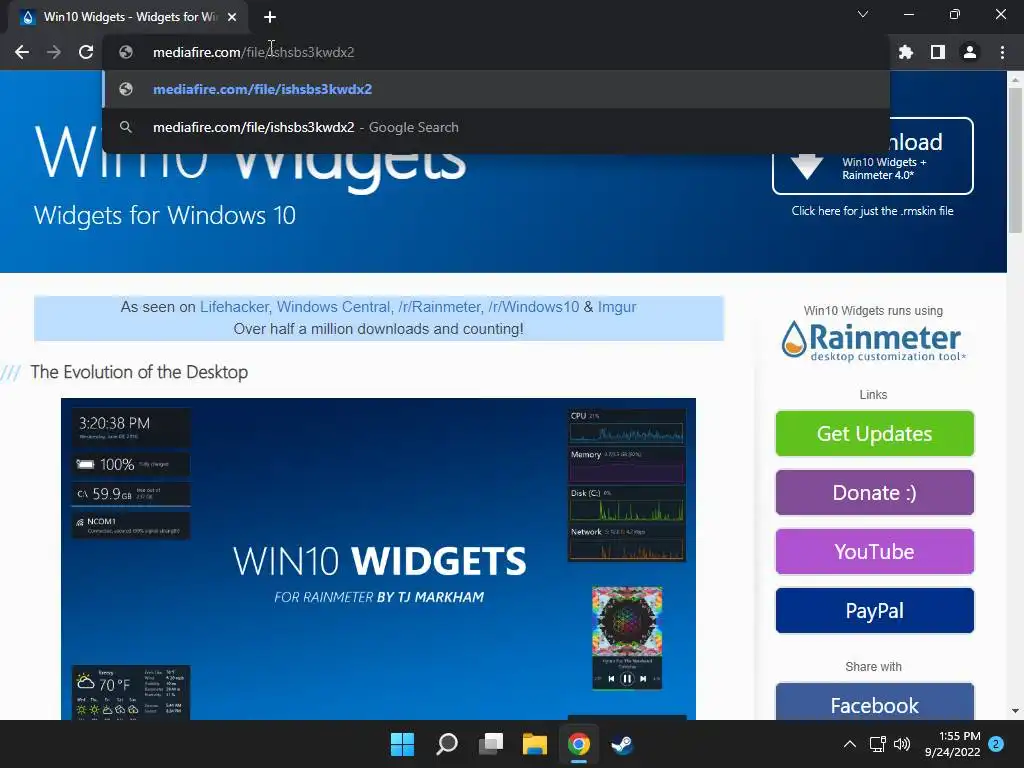This screenshot has width=1024, height=768.
Task: Open the Imgur link
Action: point(616,307)
